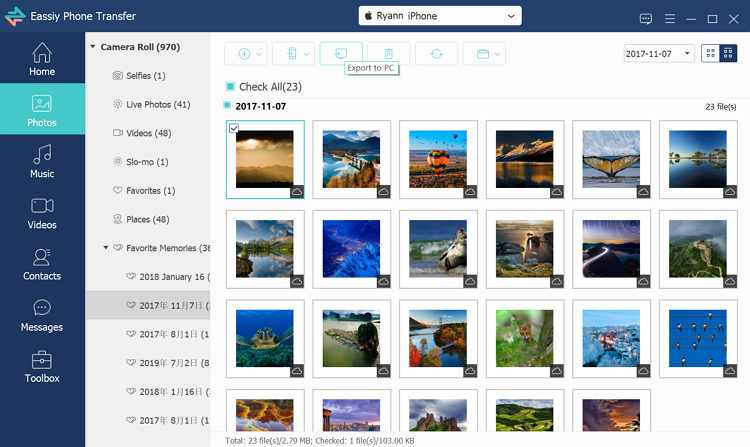Screen dimensions: 750x447
Task: Click the Export to PC toolbar button
Action: pos(340,54)
